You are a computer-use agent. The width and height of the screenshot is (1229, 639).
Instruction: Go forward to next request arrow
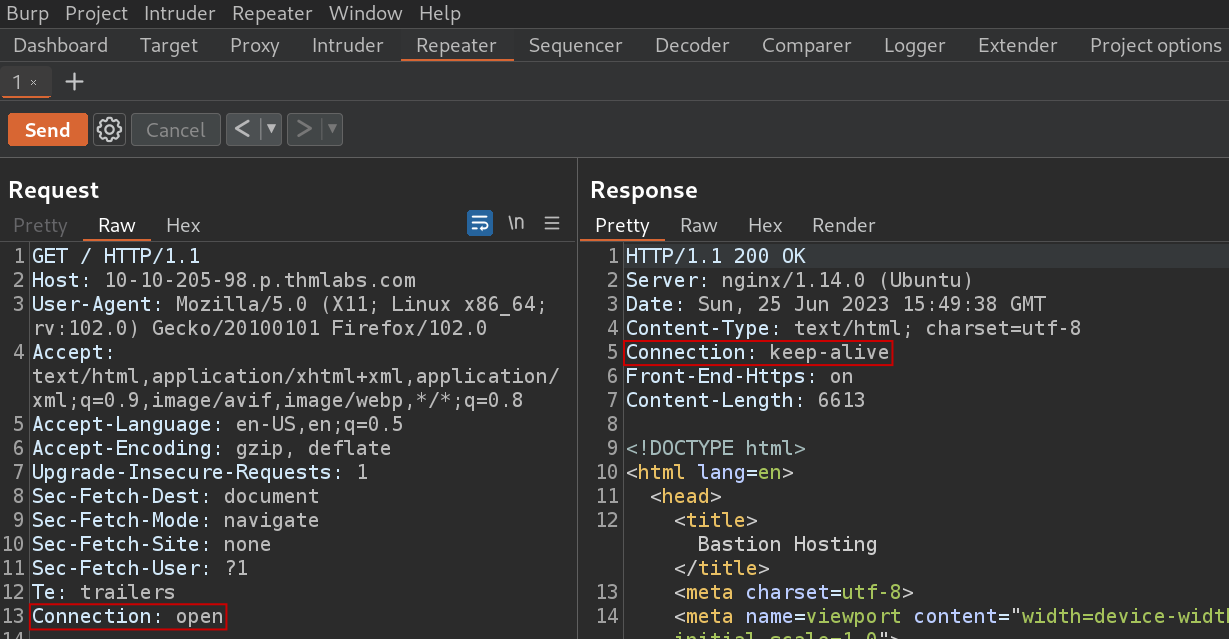coord(304,129)
